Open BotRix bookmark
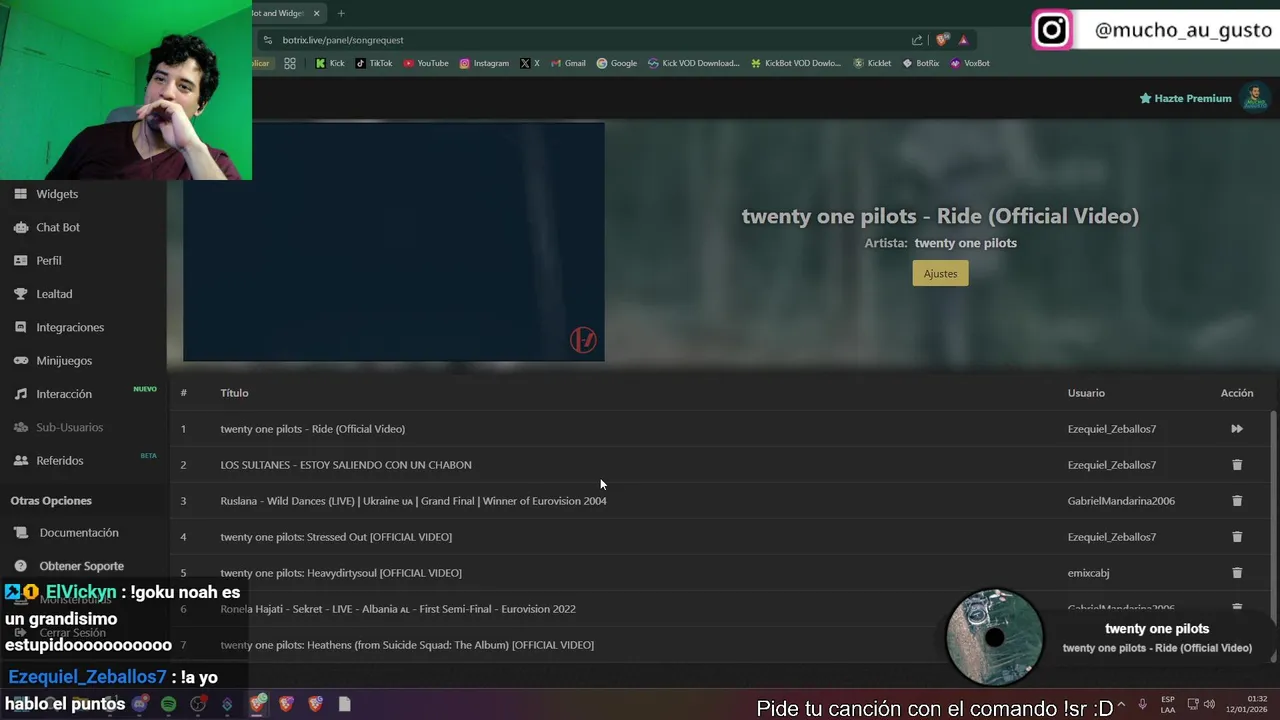 tap(921, 63)
